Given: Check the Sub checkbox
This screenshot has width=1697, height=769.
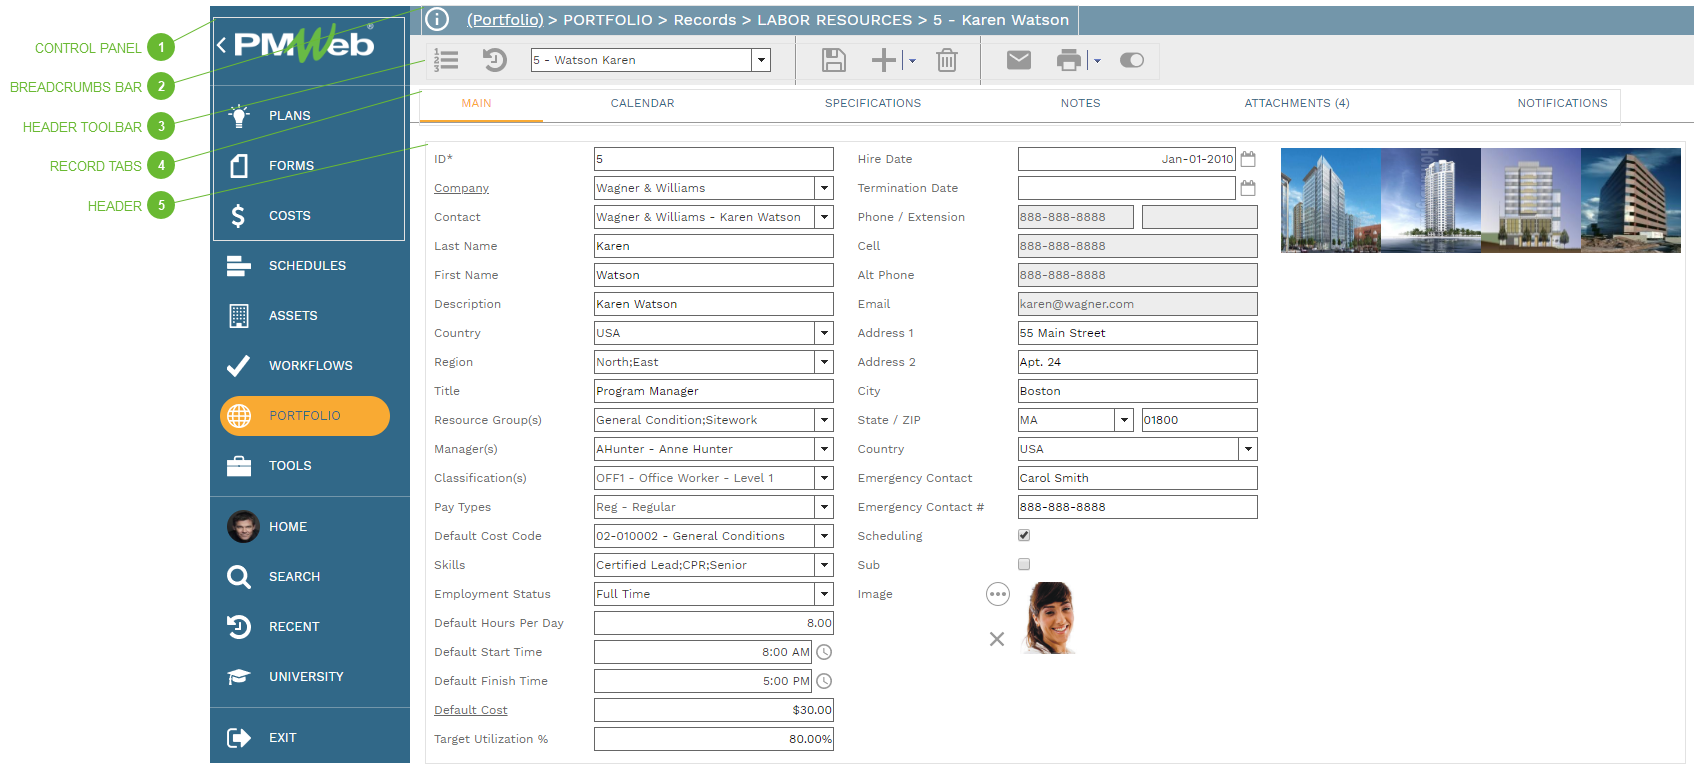Looking at the screenshot, I should pyautogui.click(x=1024, y=565).
